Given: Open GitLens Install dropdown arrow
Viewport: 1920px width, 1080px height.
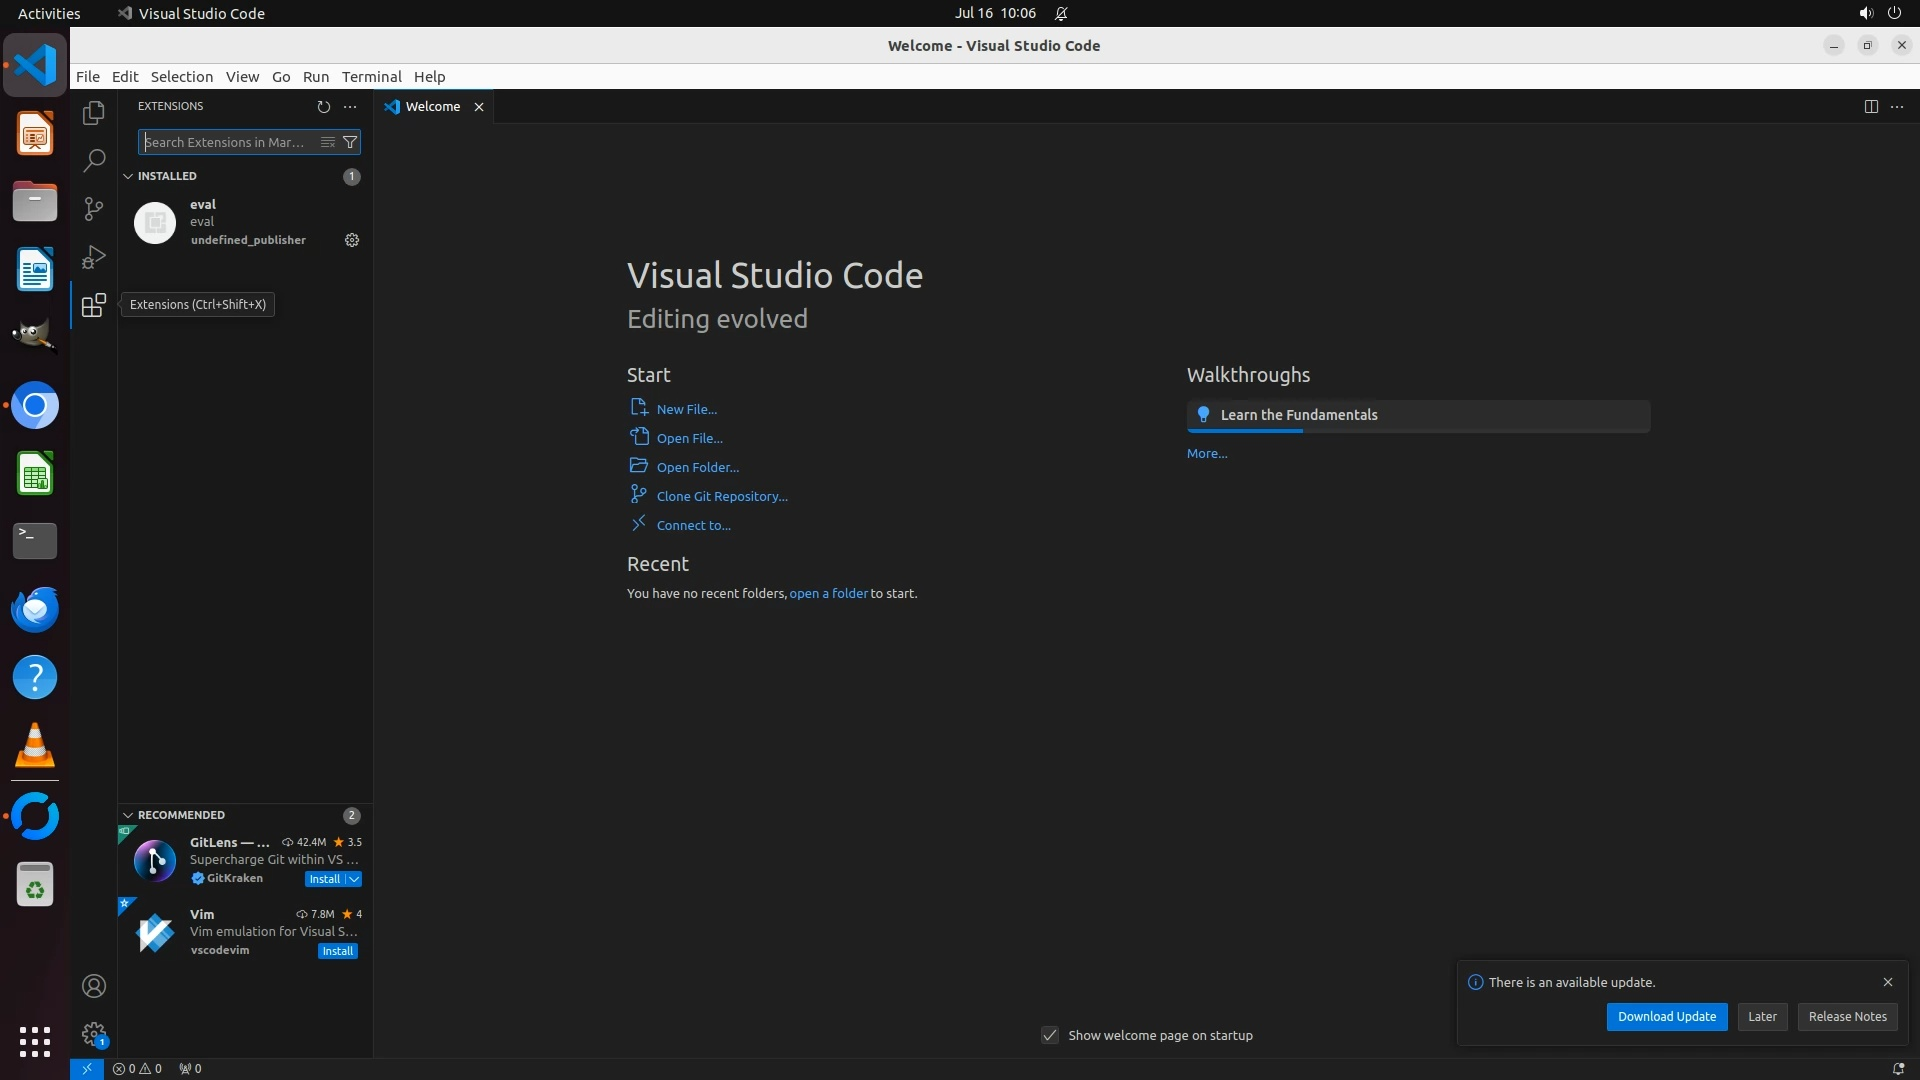Looking at the screenshot, I should point(354,879).
